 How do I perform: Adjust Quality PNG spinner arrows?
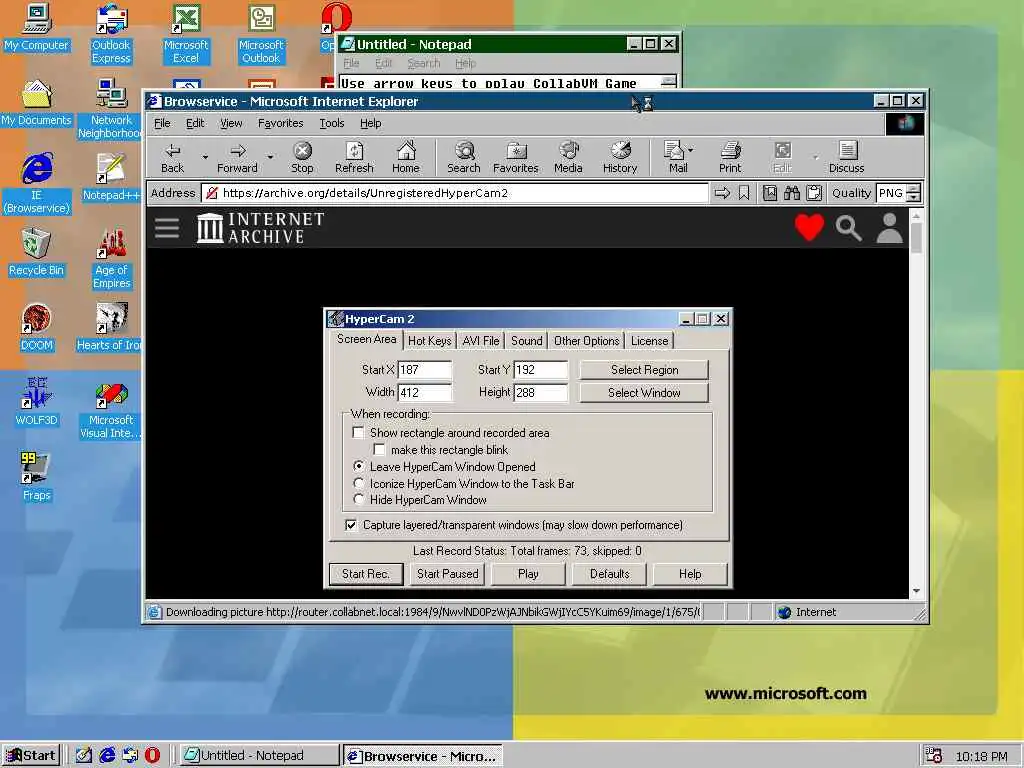click(914, 193)
